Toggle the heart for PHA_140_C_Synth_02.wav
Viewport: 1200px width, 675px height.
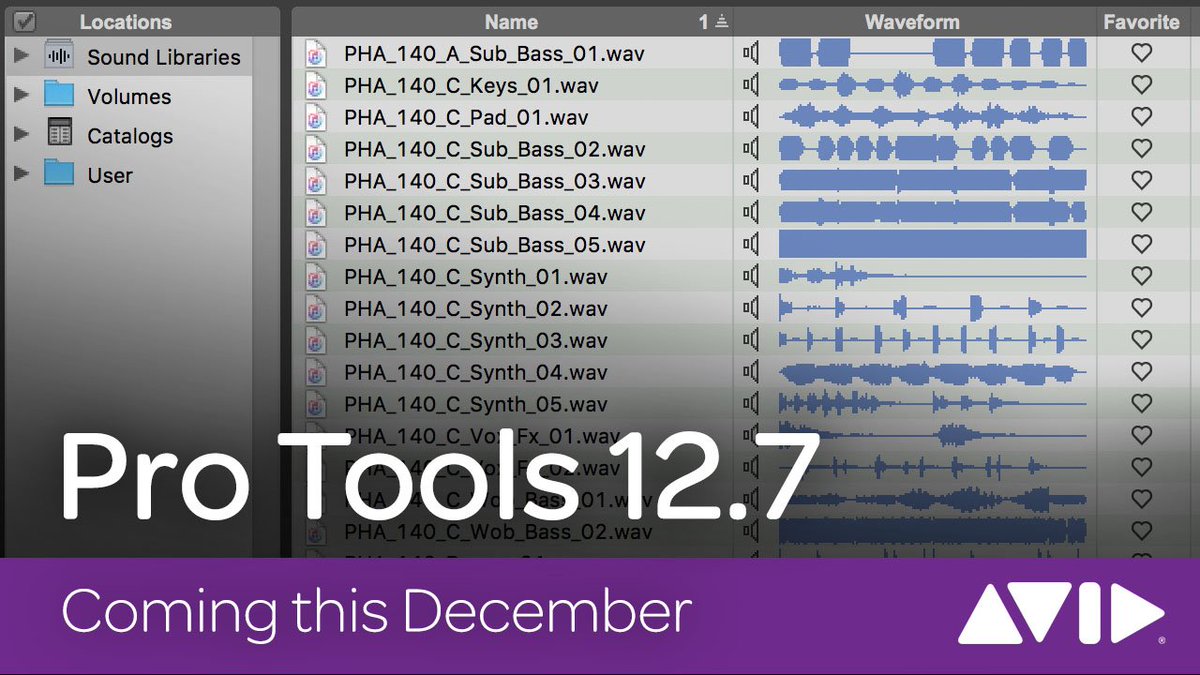(1141, 308)
